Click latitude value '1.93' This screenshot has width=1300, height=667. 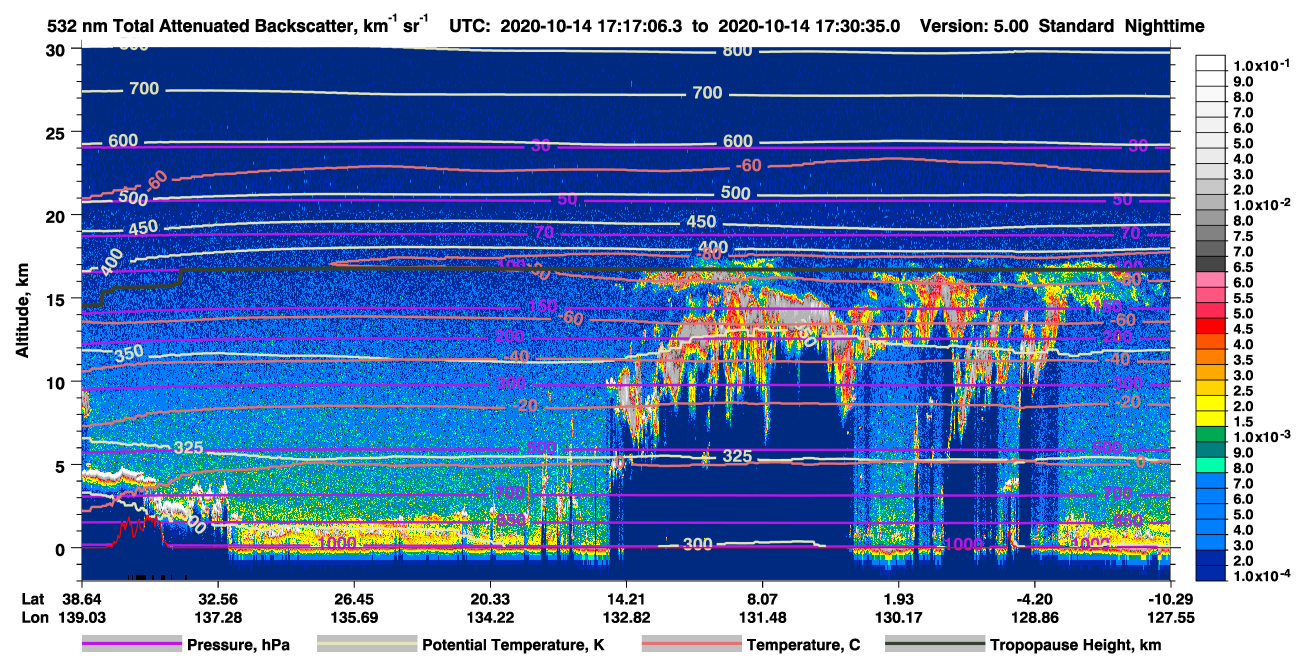[899, 598]
